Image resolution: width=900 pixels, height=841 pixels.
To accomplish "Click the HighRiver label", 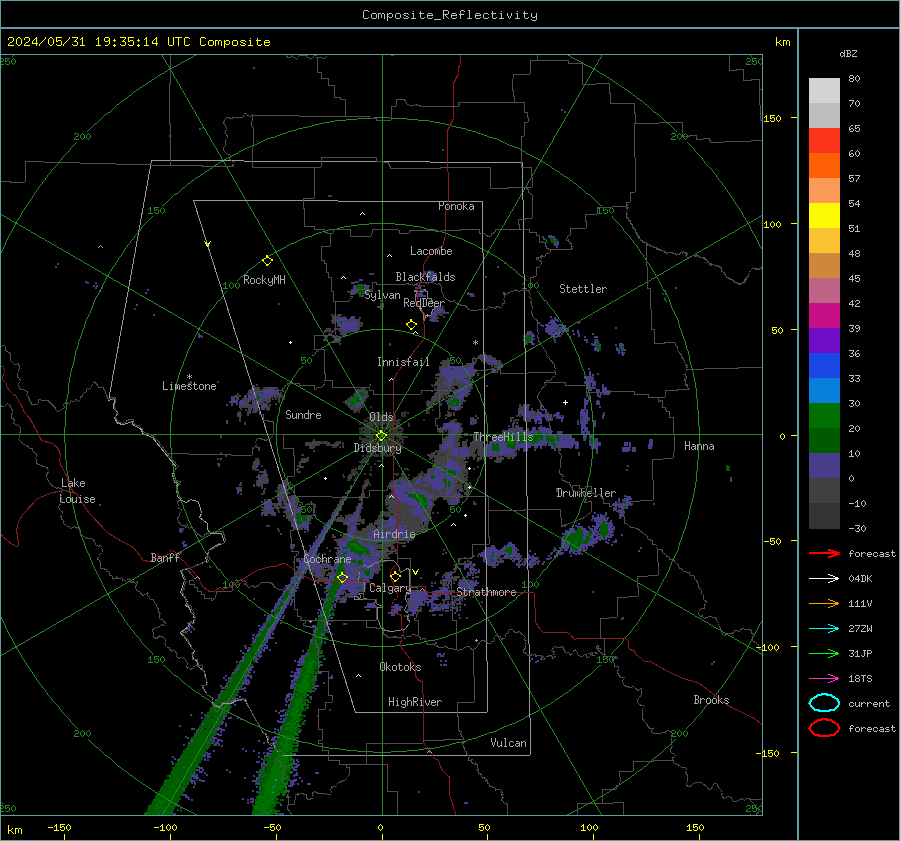I will [415, 702].
